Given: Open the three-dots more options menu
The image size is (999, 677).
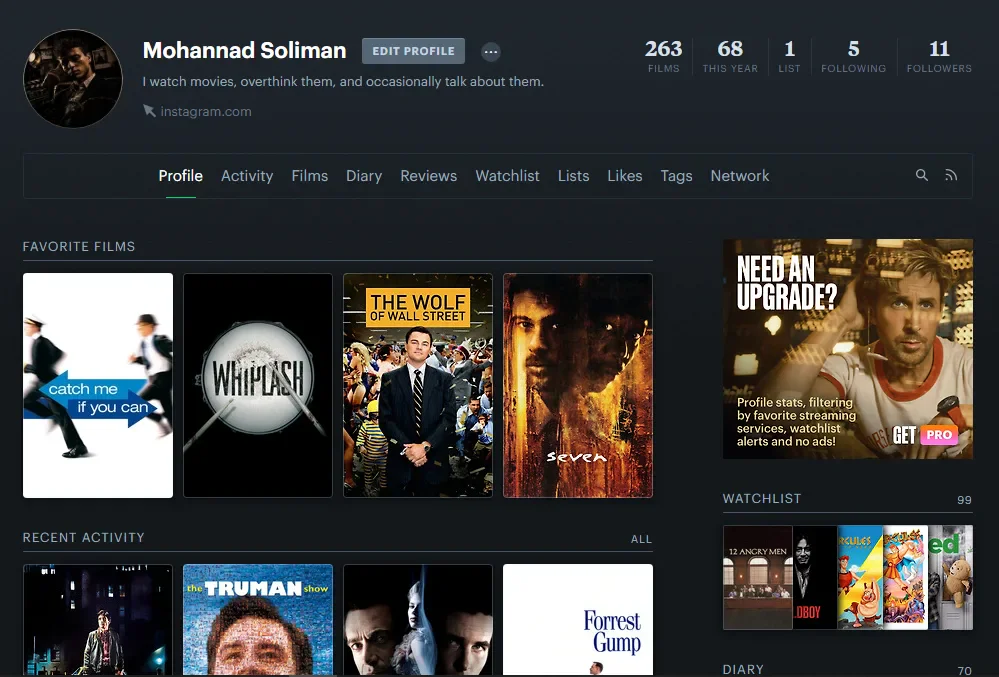Looking at the screenshot, I should [491, 52].
